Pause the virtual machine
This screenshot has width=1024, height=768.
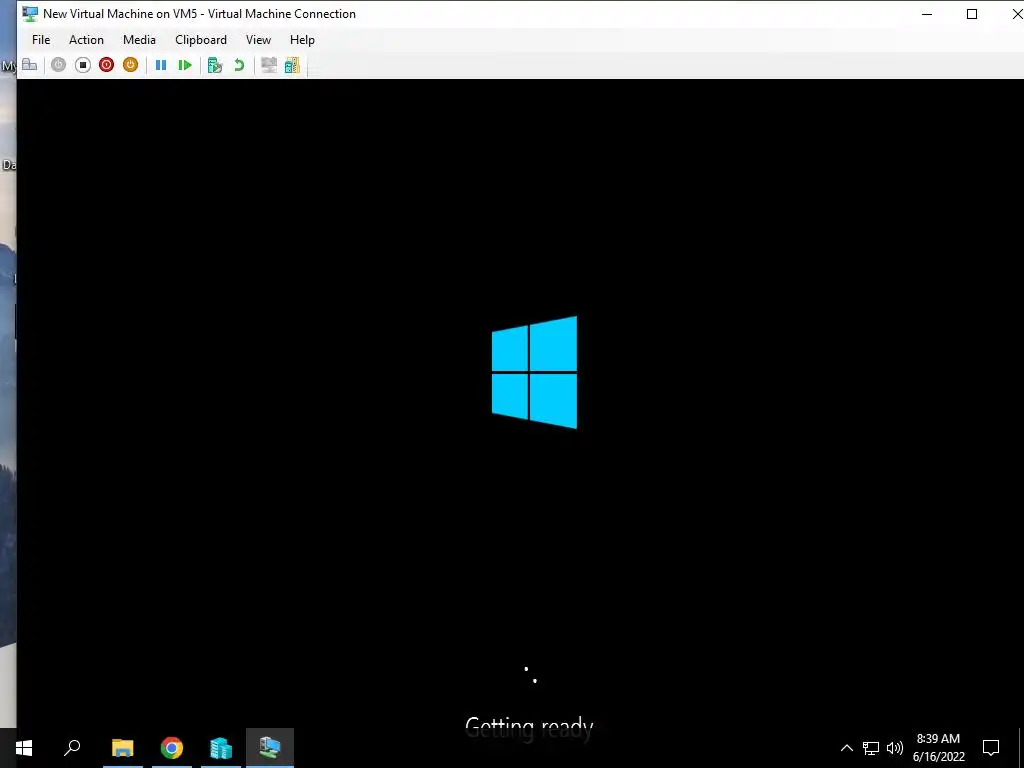(x=161, y=65)
